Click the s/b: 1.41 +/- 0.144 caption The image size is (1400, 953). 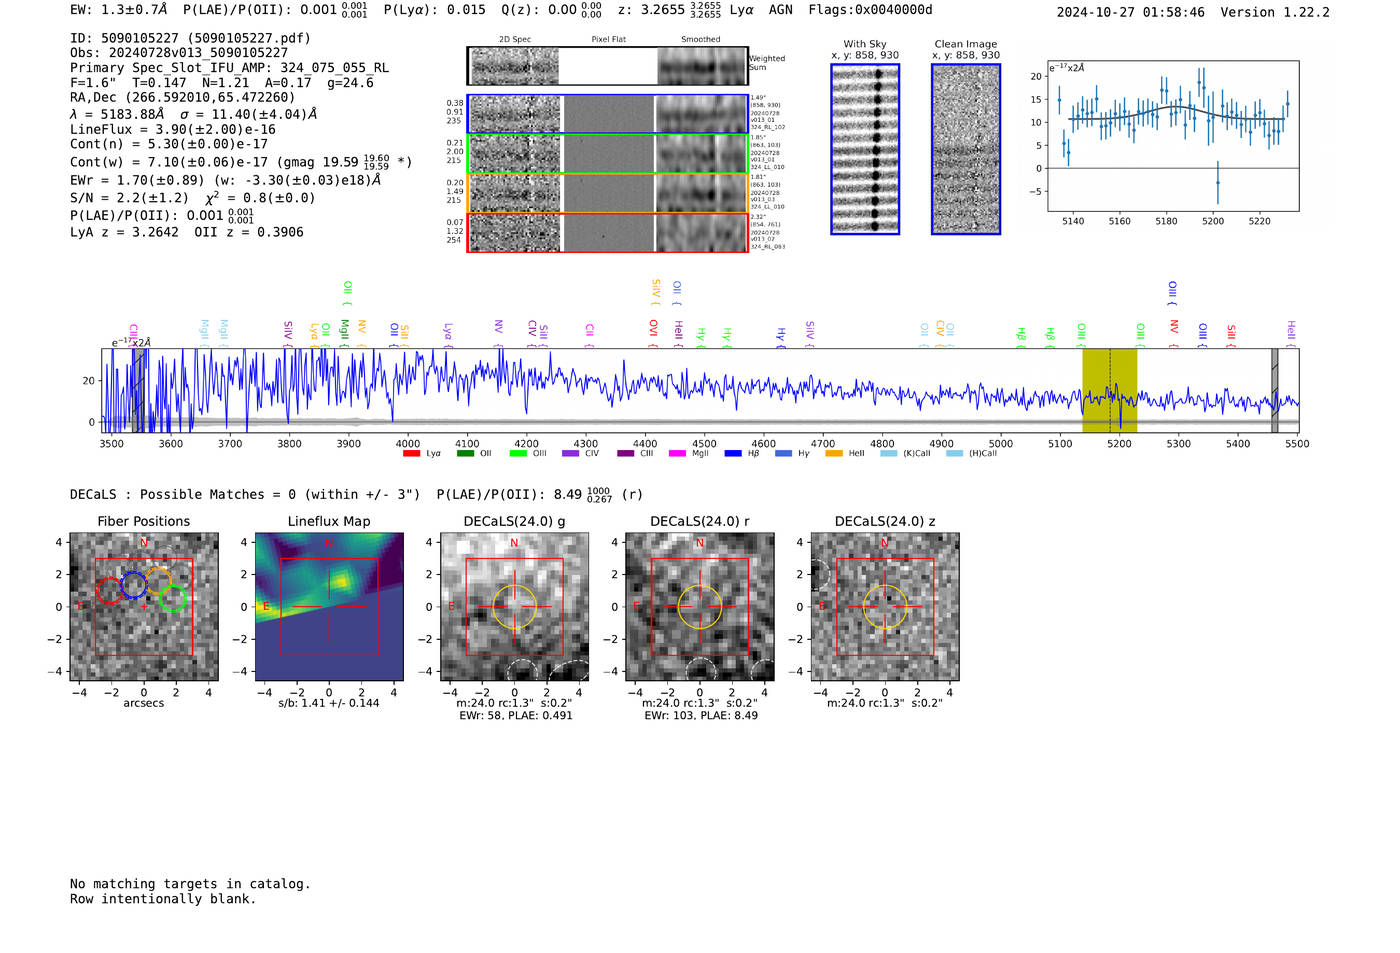click(x=329, y=703)
